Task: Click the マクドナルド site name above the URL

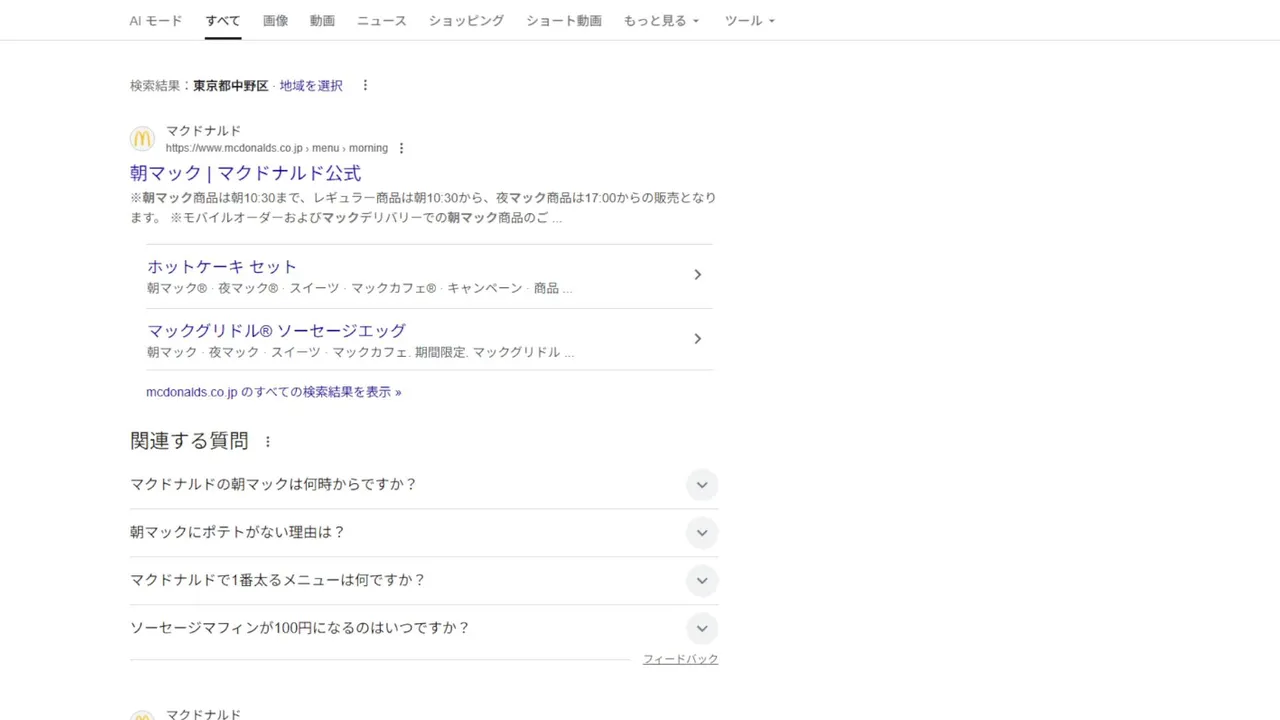Action: coord(203,131)
